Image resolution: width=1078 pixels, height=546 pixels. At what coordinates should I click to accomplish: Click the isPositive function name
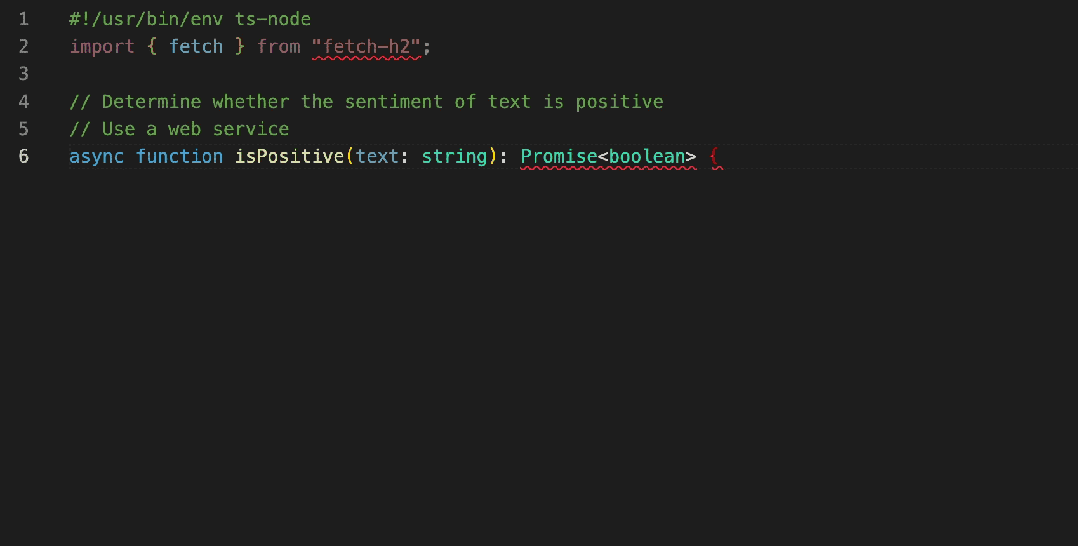click(289, 156)
